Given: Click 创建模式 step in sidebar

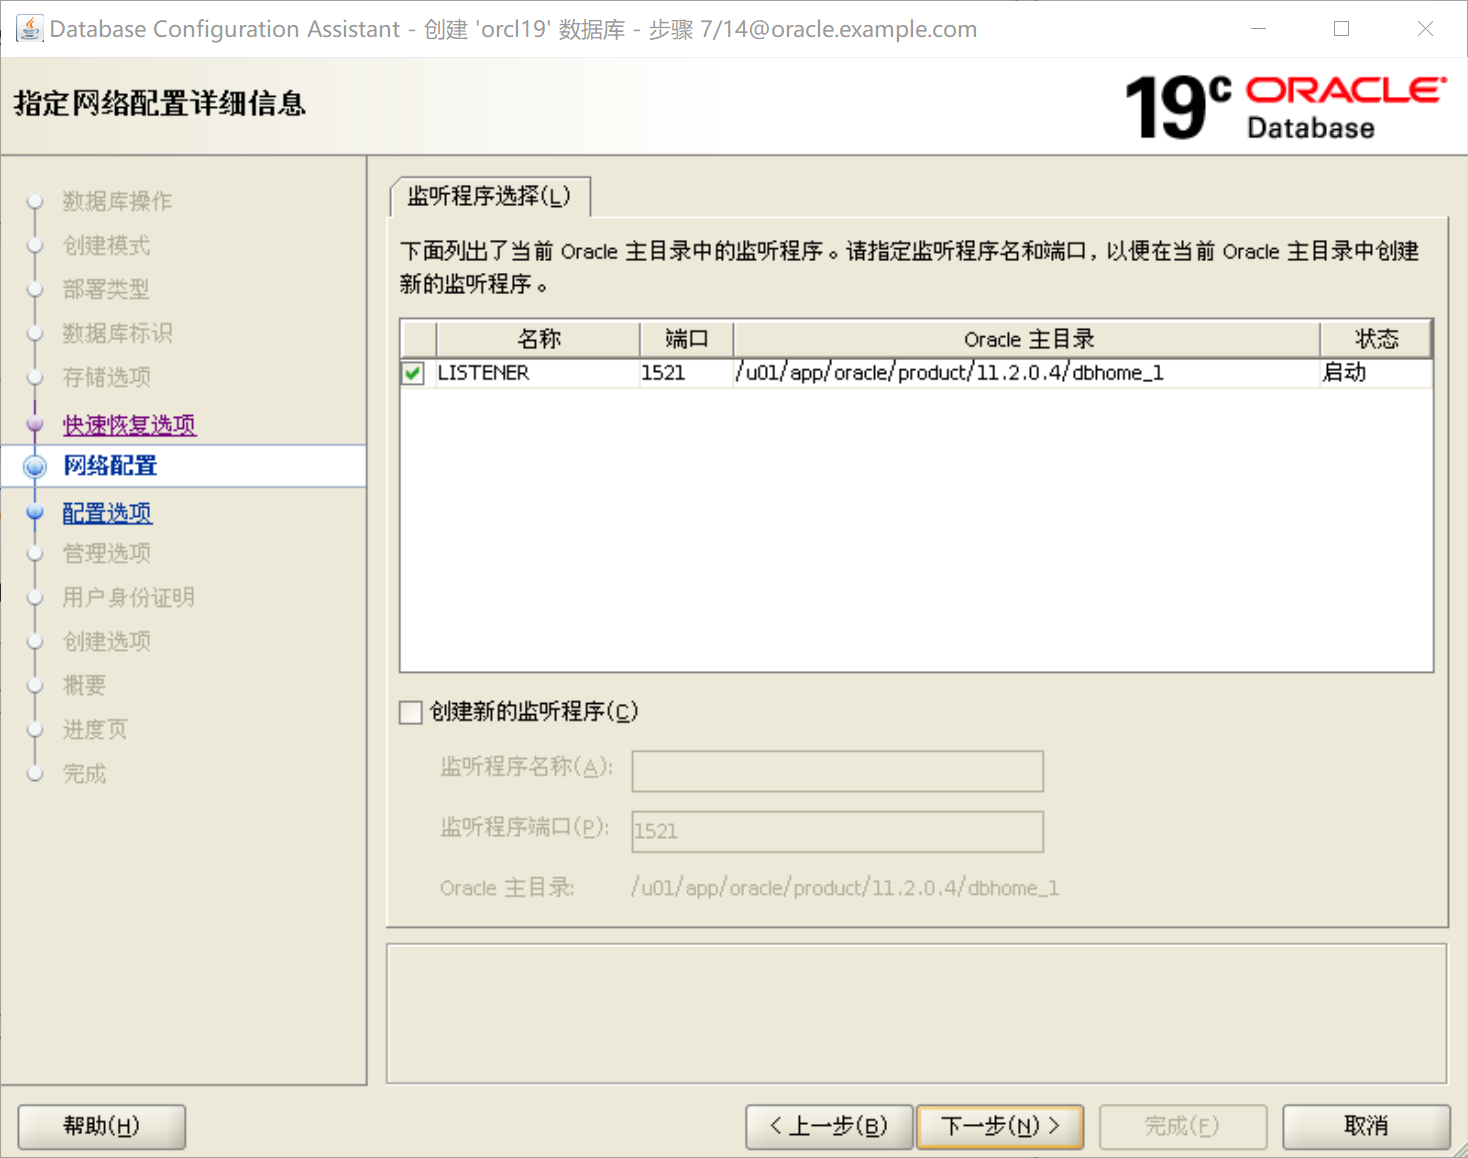Looking at the screenshot, I should 106,245.
